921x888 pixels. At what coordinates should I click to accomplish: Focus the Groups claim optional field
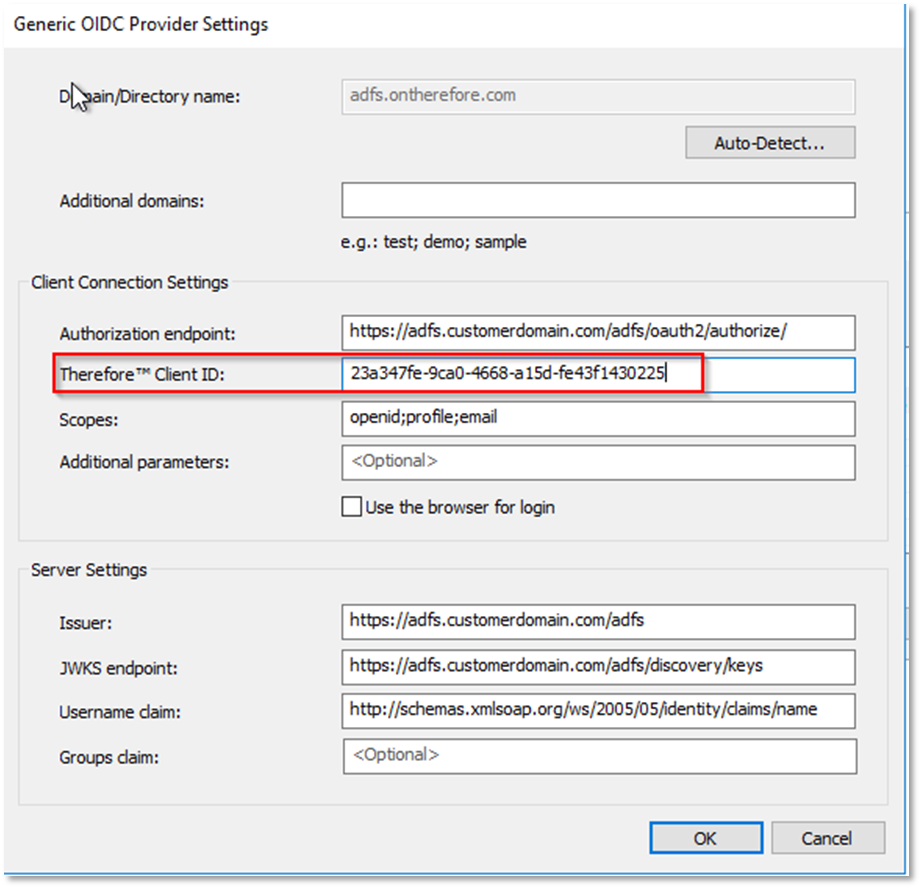point(599,755)
